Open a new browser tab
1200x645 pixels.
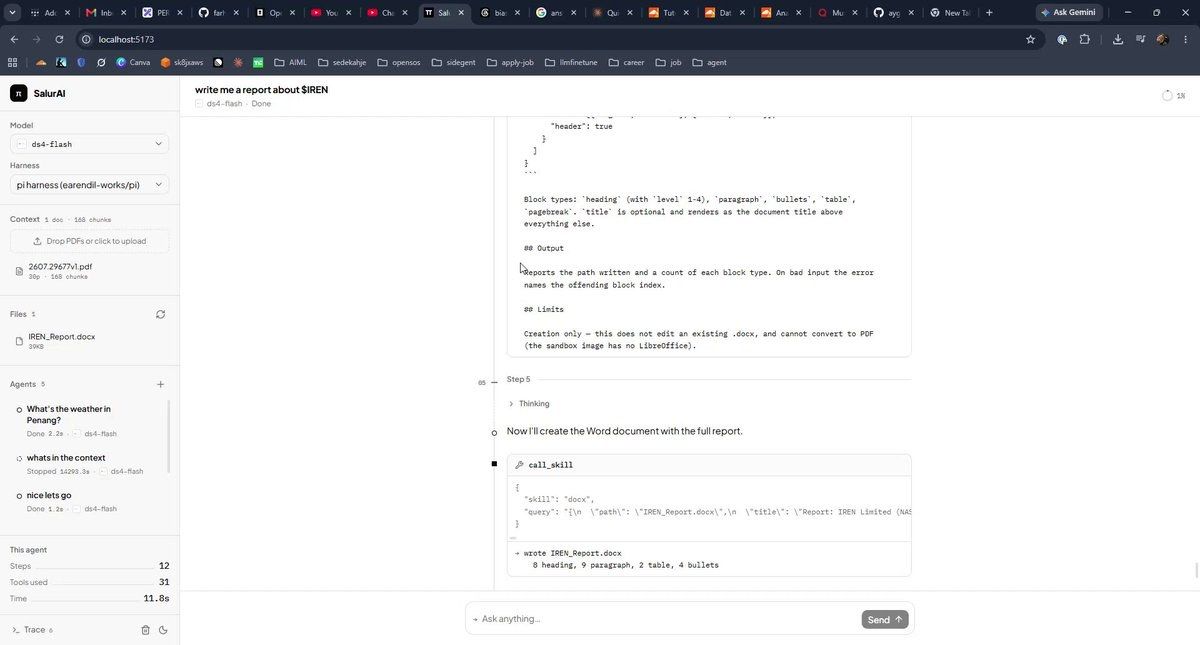[x=989, y=13]
